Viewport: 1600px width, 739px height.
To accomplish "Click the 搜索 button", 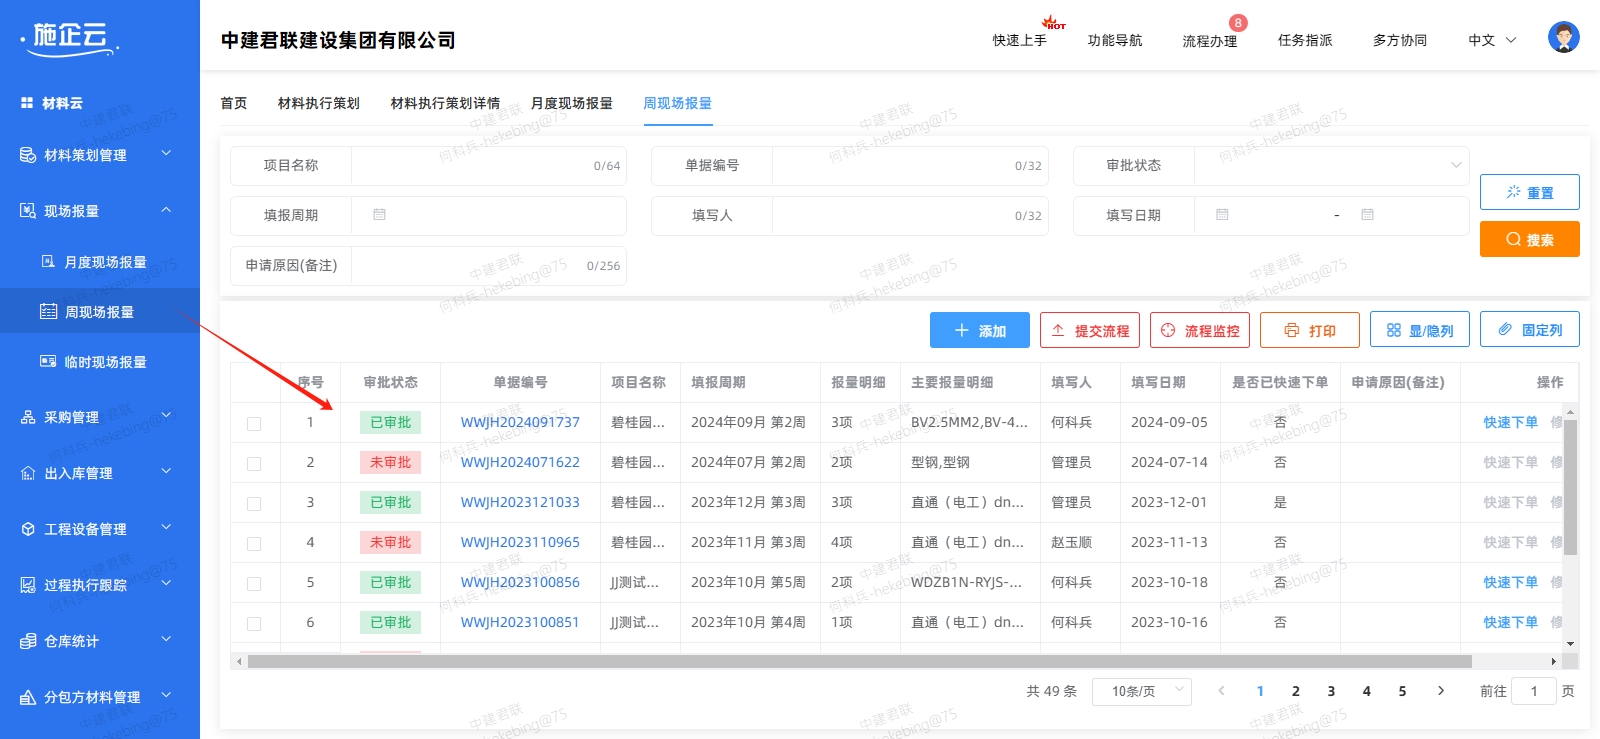I will tap(1530, 239).
